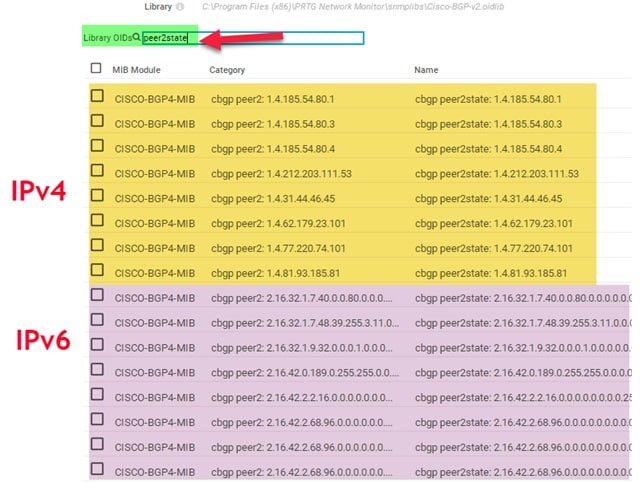Select name cell peer2state: 2.16.32.1.7.48.39.255.3.11
The width and height of the screenshot is (643, 487).
tap(523, 323)
